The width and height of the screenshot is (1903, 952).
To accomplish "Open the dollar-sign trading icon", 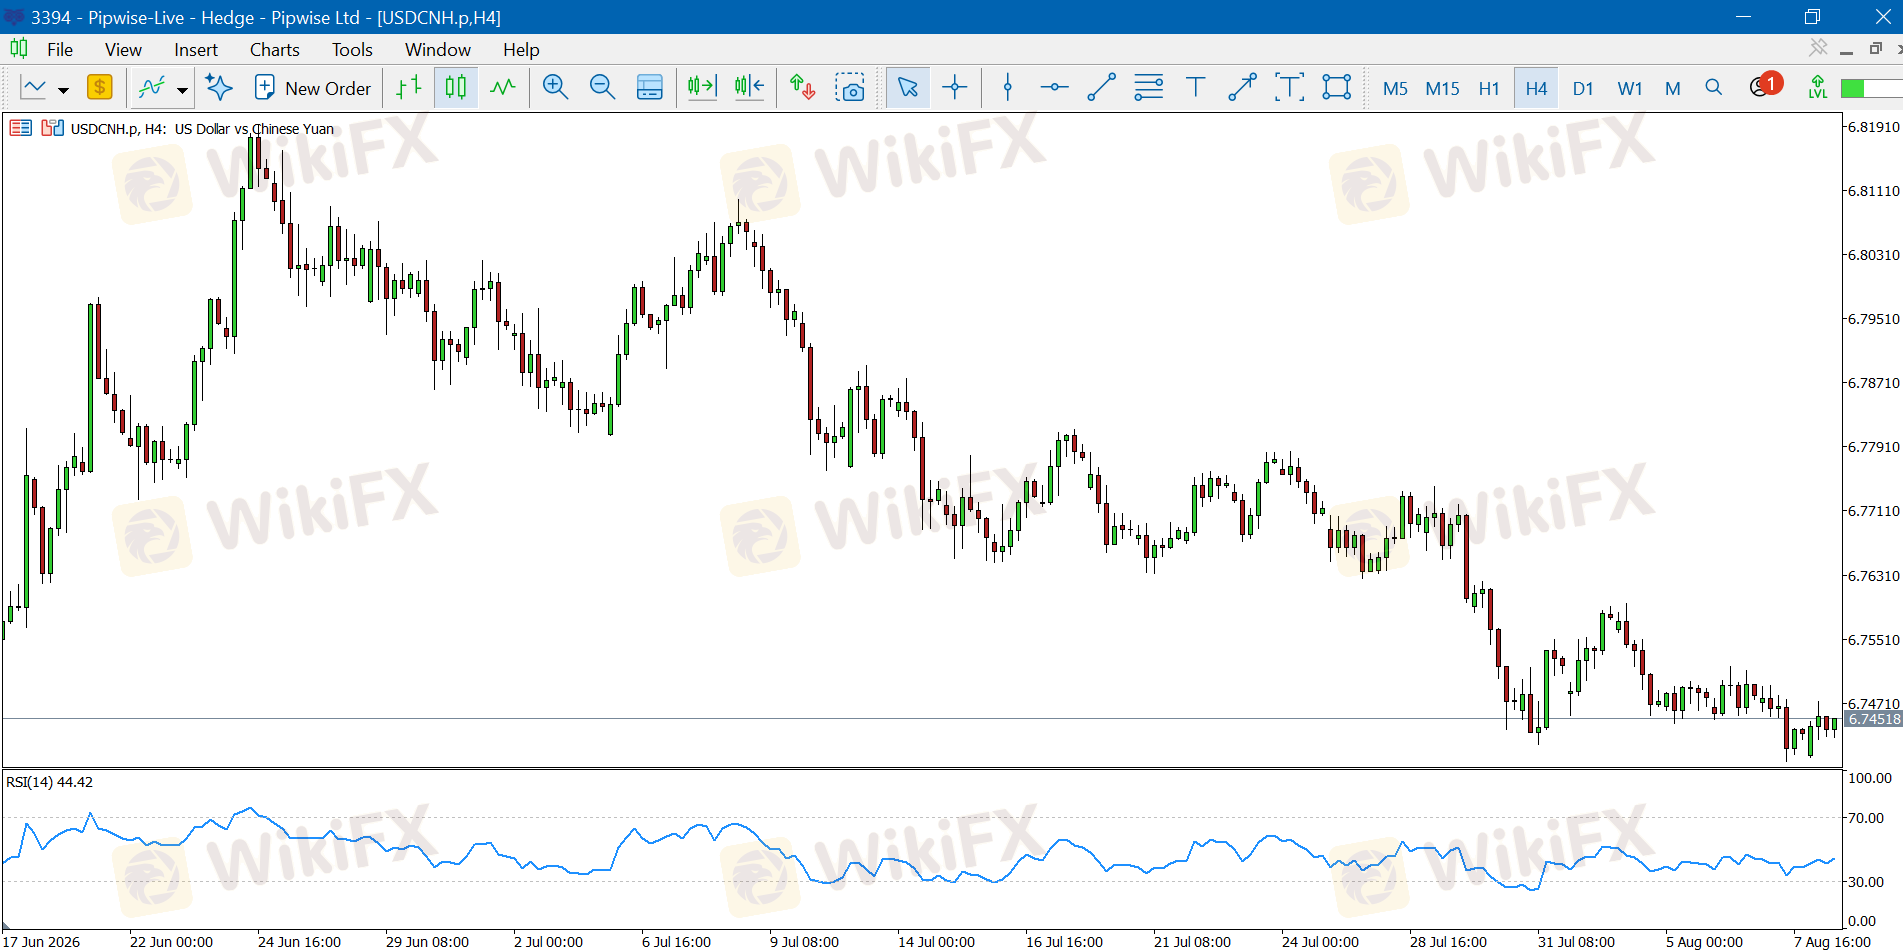I will [x=100, y=88].
